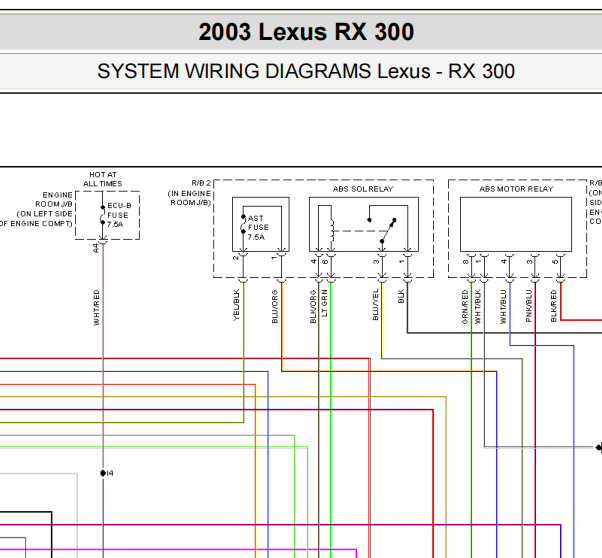602x558 pixels.
Task: Click the 'BLU/YEL' wire label
Action: tap(375, 305)
